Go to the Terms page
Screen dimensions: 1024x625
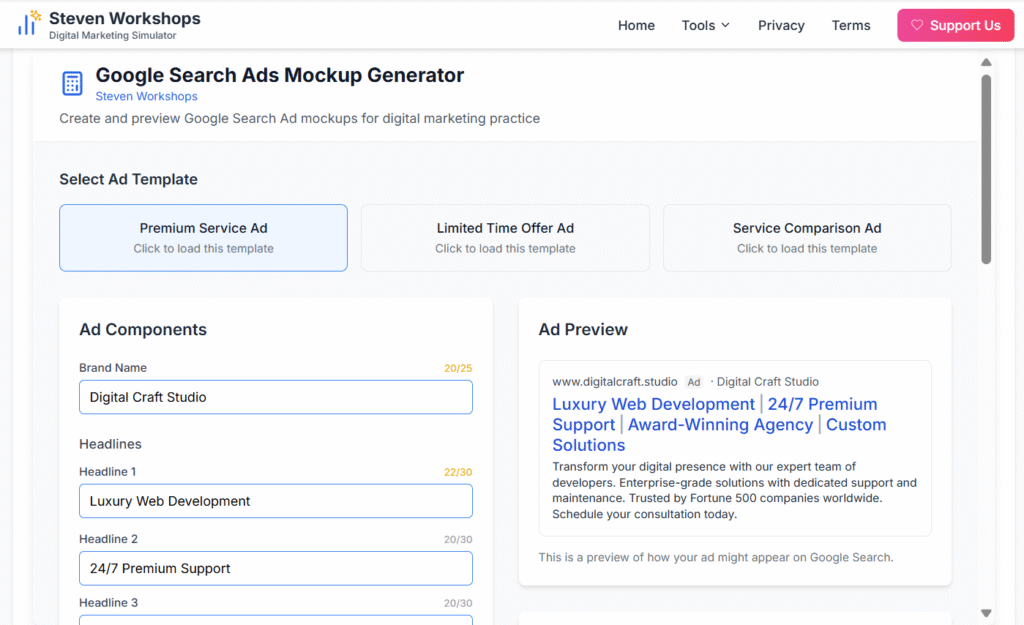click(x=850, y=25)
